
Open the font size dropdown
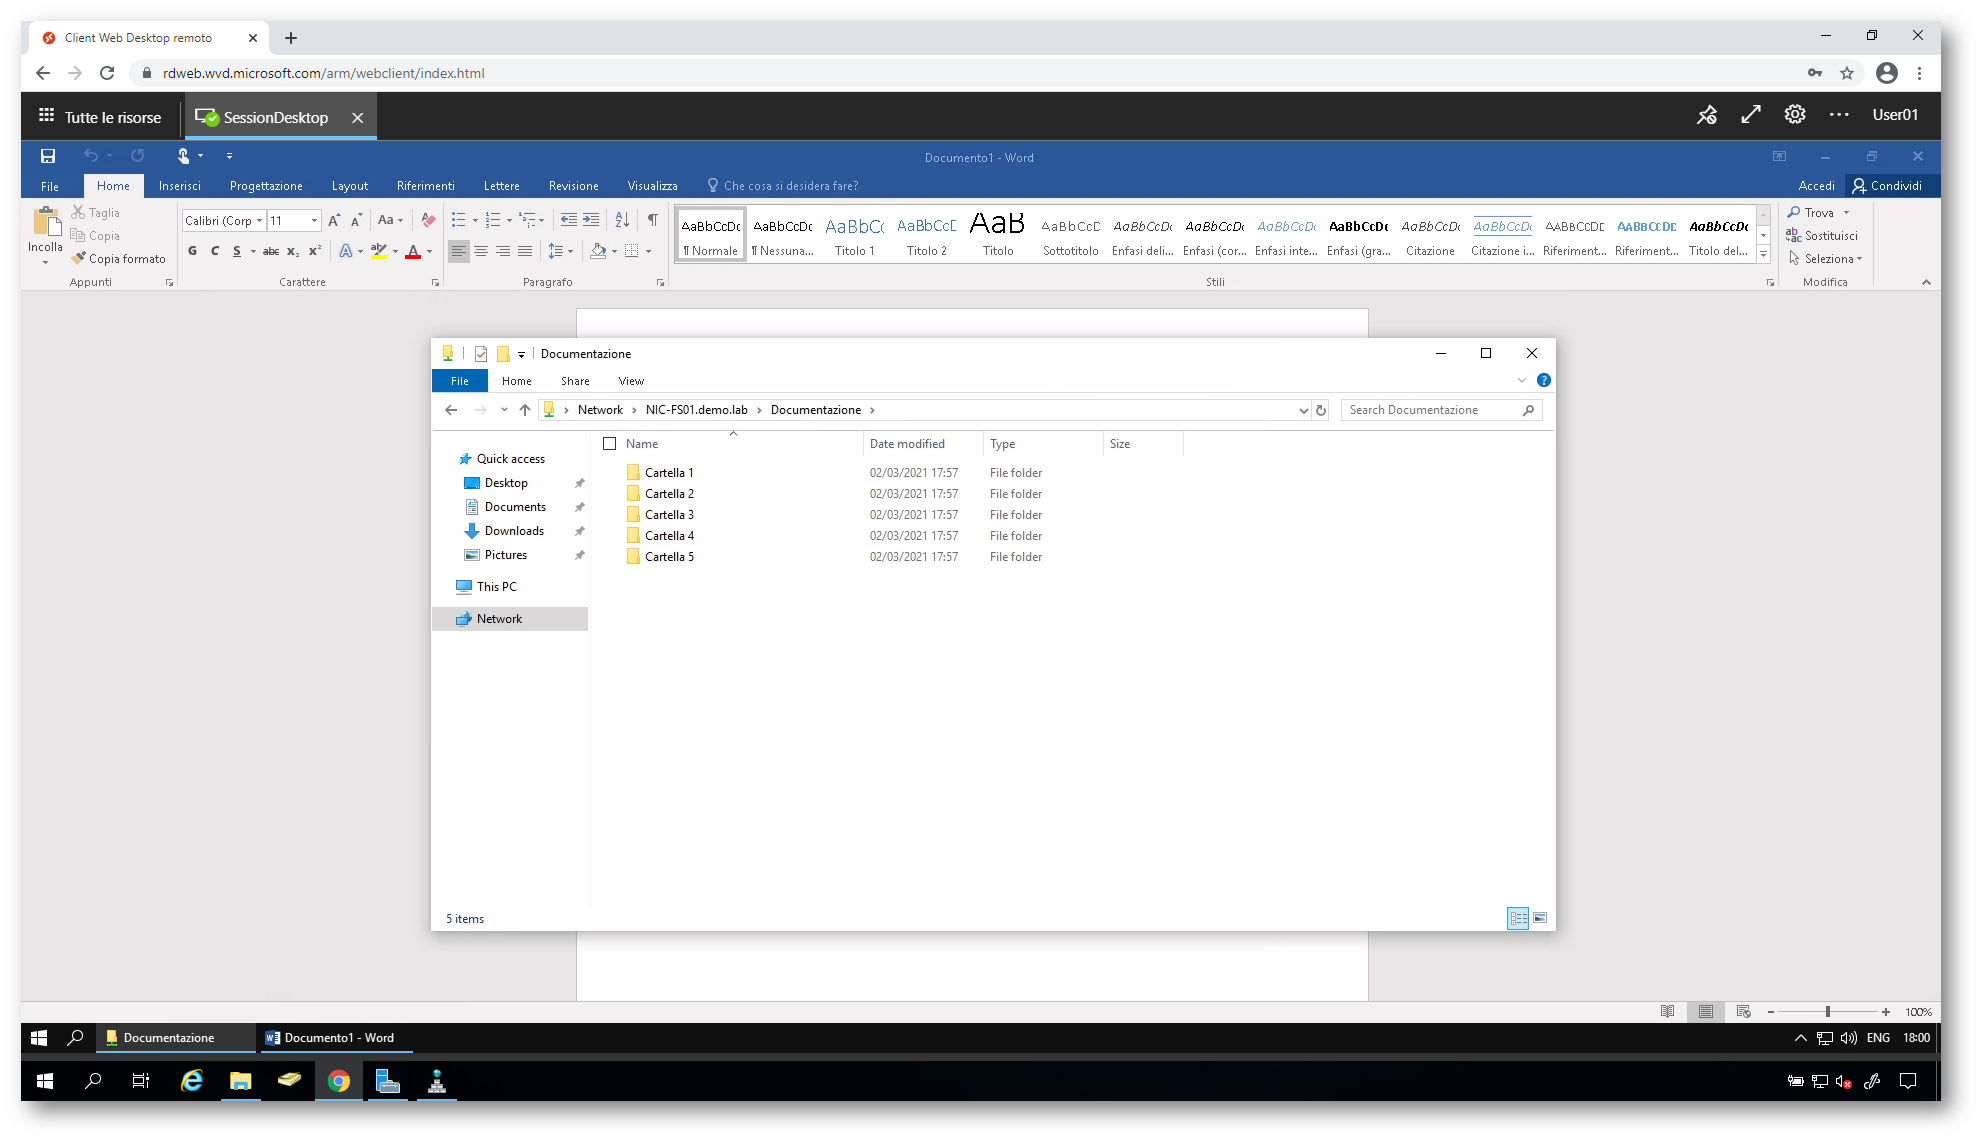click(x=314, y=221)
